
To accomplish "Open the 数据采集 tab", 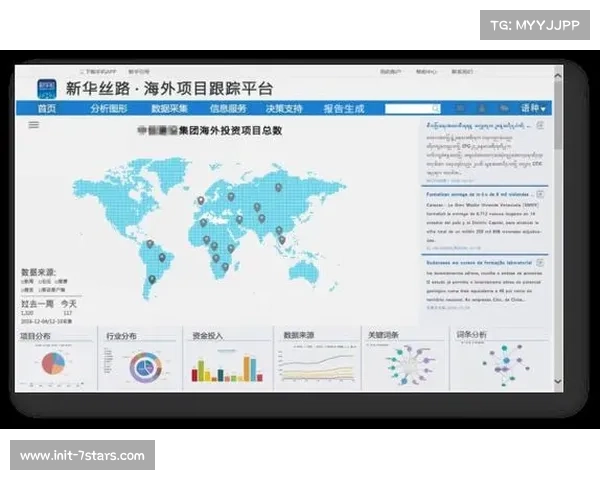I will pyautogui.click(x=169, y=109).
